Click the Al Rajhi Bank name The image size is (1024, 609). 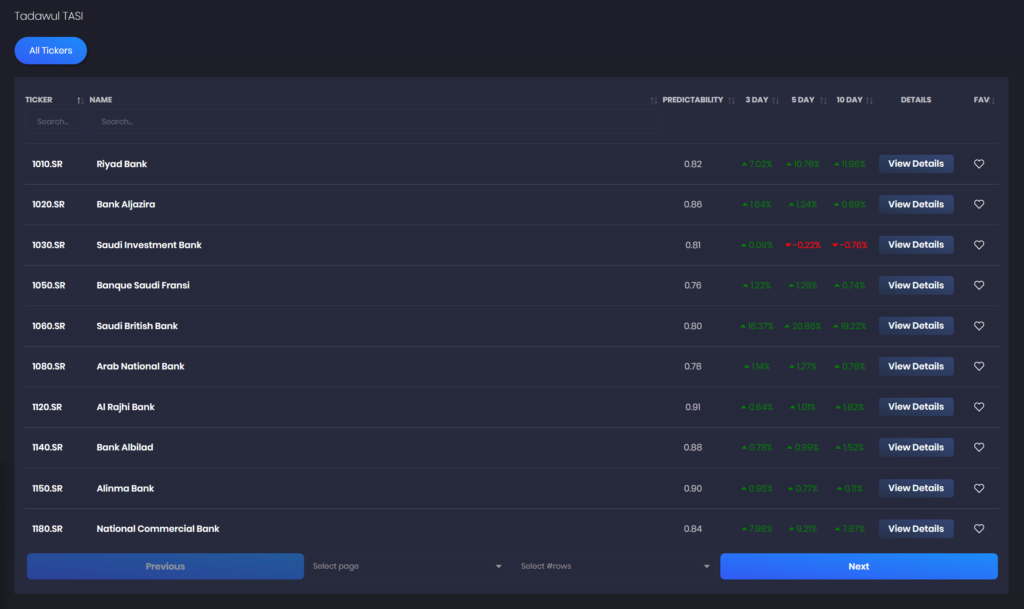coord(125,407)
